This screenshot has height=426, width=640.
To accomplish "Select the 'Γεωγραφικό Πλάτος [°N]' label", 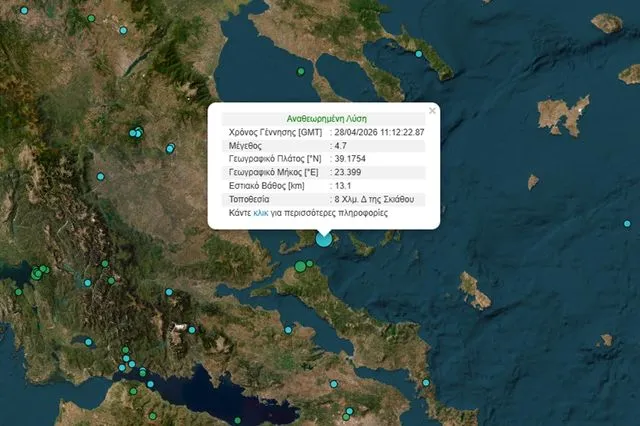I will 275,159.
